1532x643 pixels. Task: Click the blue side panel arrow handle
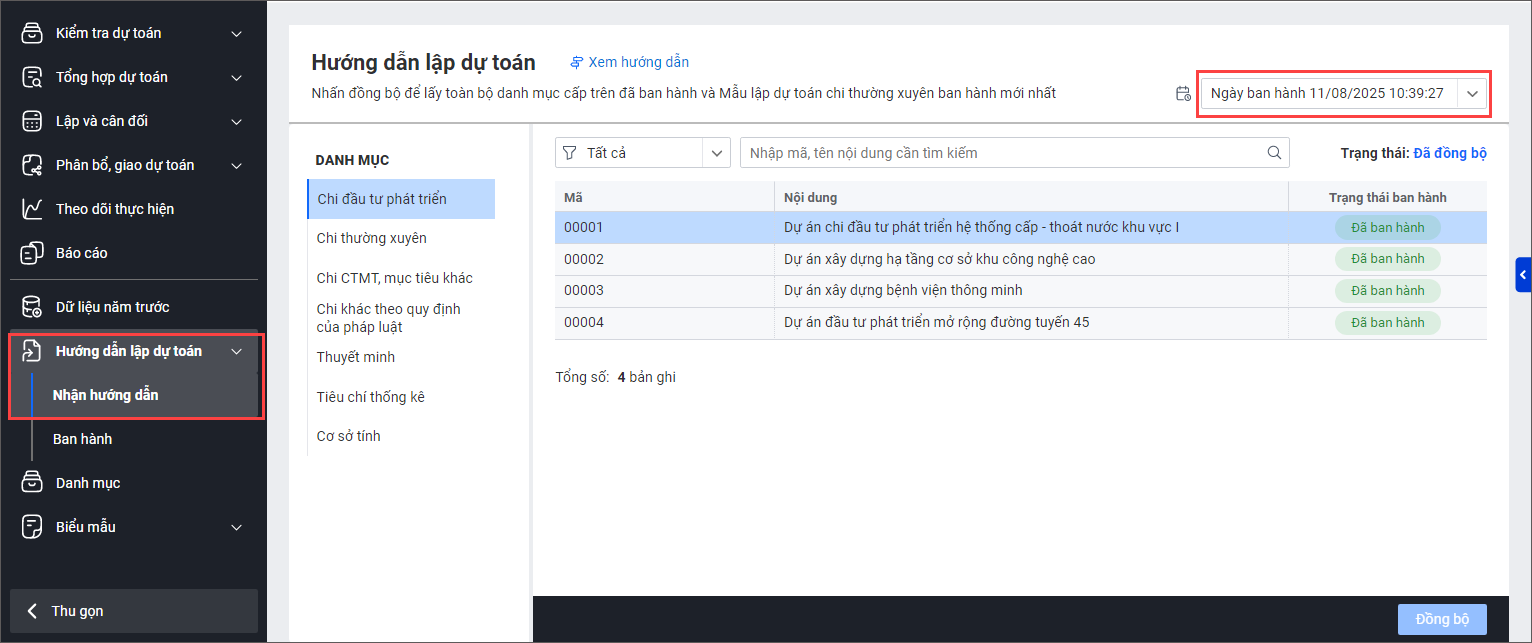pyautogui.click(x=1523, y=274)
